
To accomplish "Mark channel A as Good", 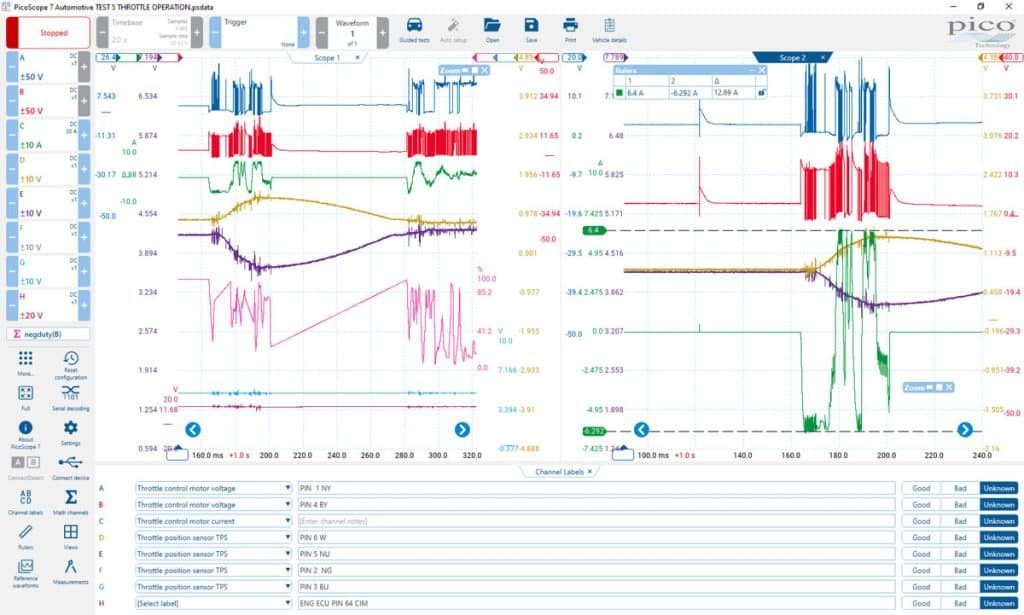I will (x=921, y=488).
